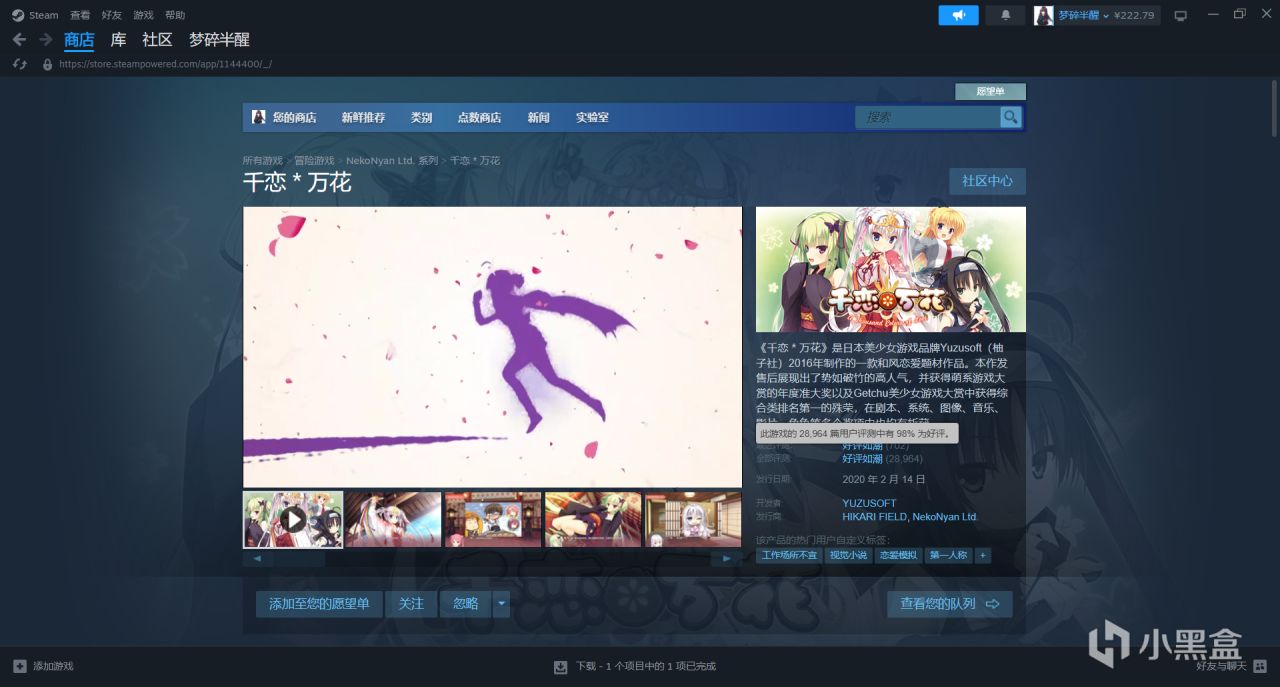Image resolution: width=1280 pixels, height=687 pixels.
Task: Open 新闻 in the store nav
Action: click(539, 117)
